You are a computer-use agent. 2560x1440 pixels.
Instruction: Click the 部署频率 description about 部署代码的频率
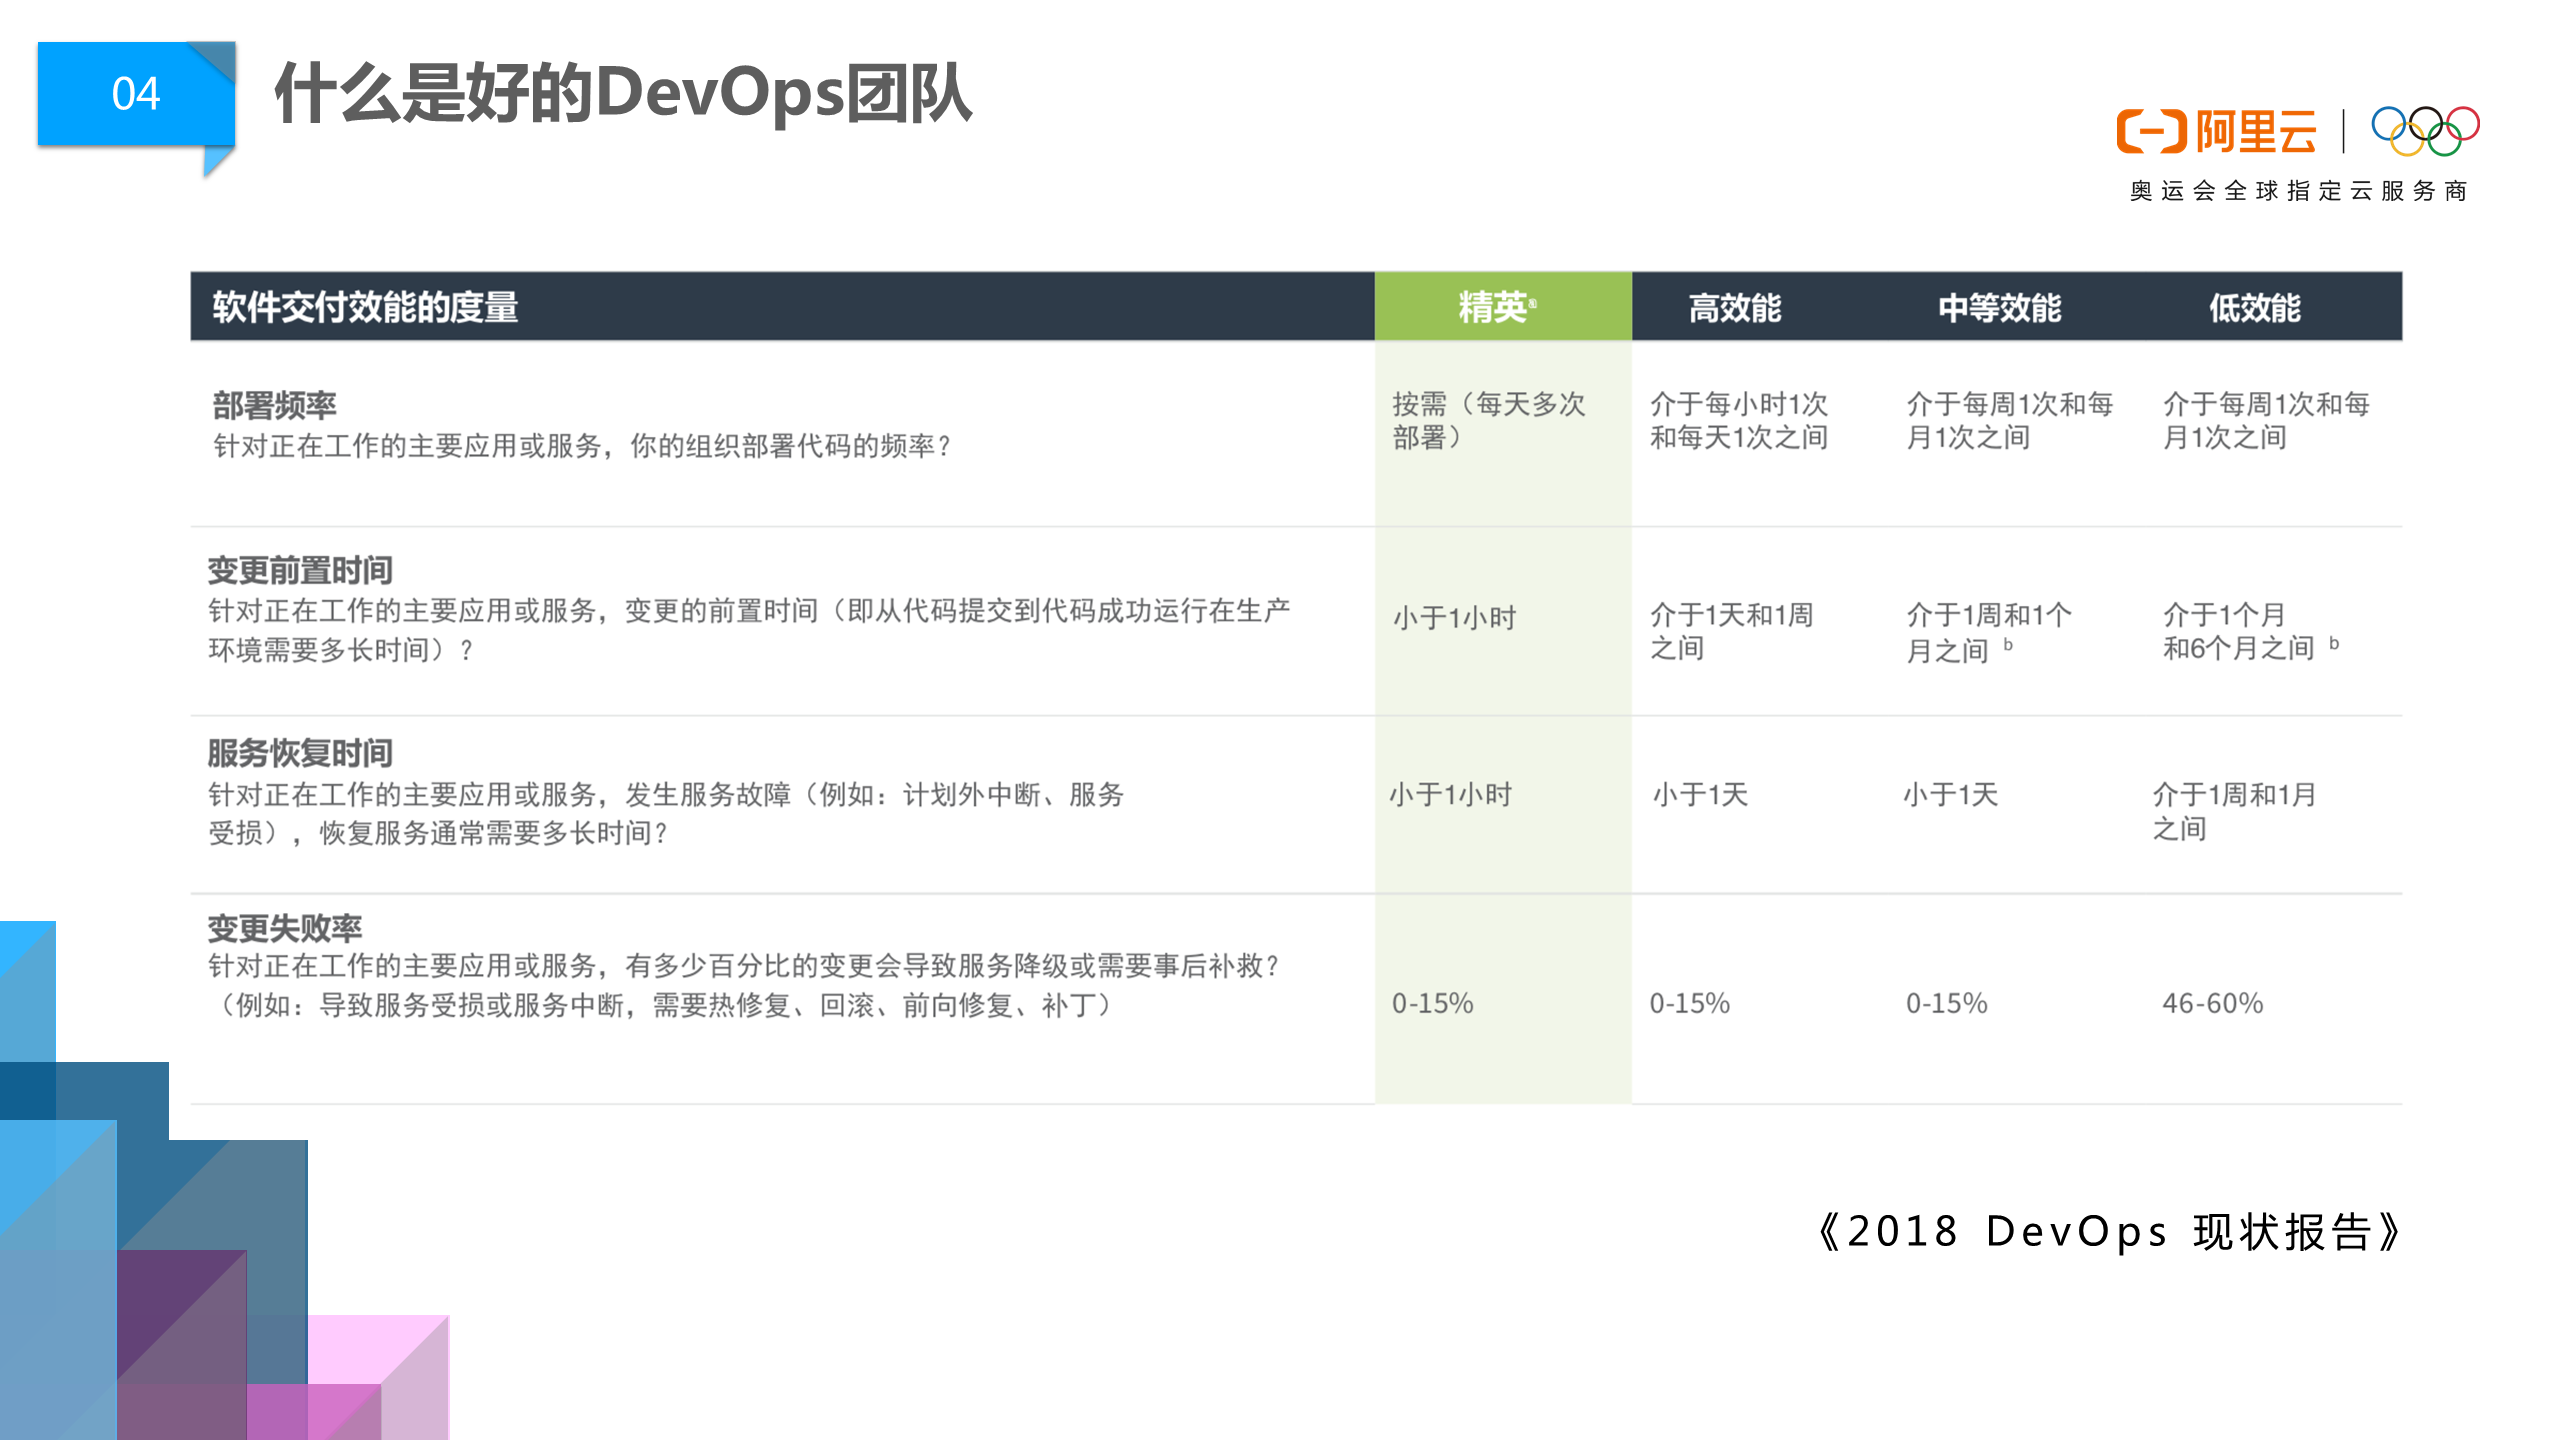coord(582,446)
